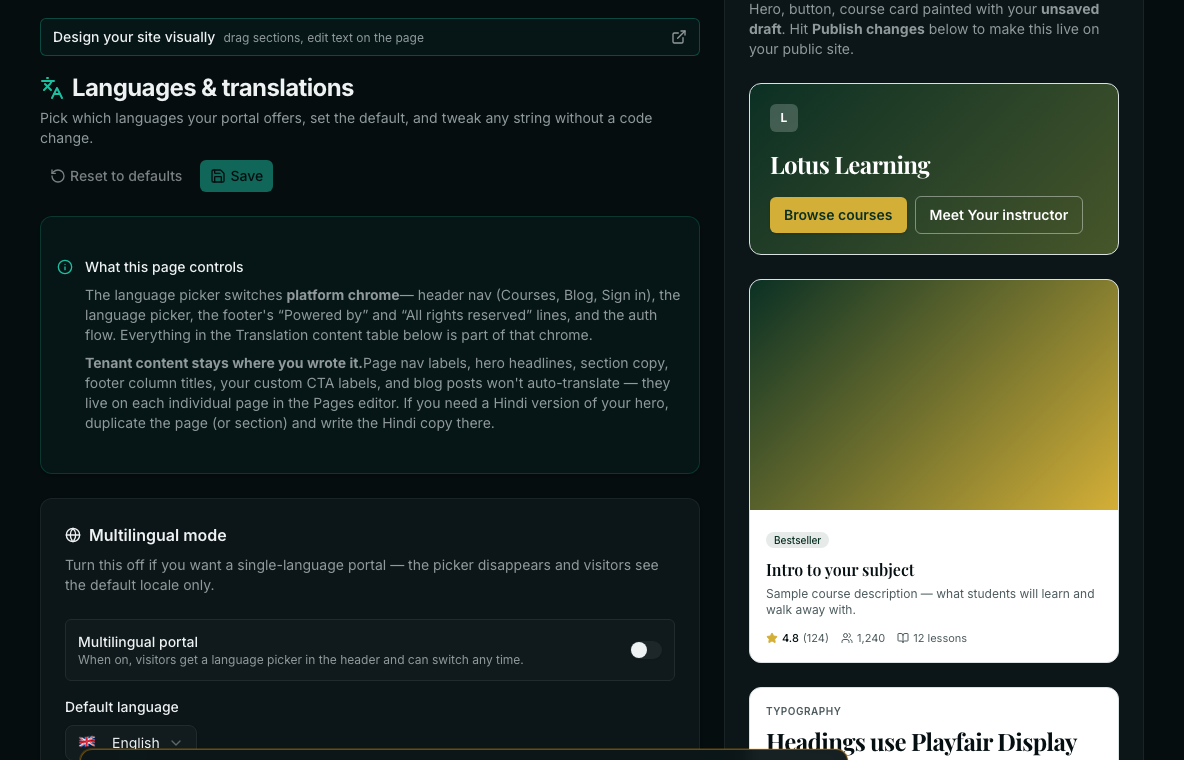Click the floppy disk icon in Save

tap(217, 176)
